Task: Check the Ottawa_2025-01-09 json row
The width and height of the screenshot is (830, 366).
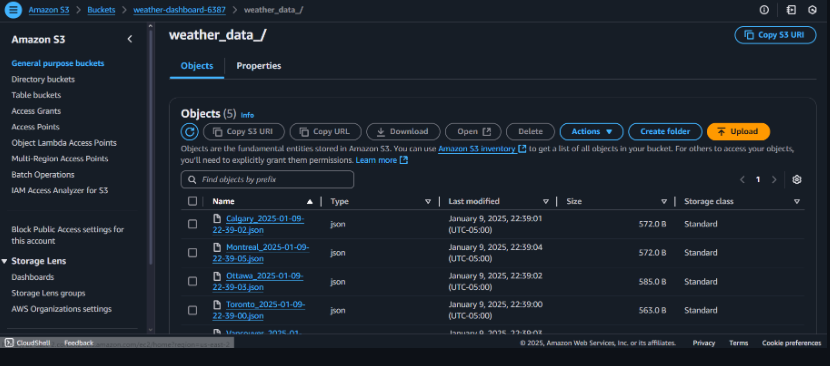Action: coord(192,281)
